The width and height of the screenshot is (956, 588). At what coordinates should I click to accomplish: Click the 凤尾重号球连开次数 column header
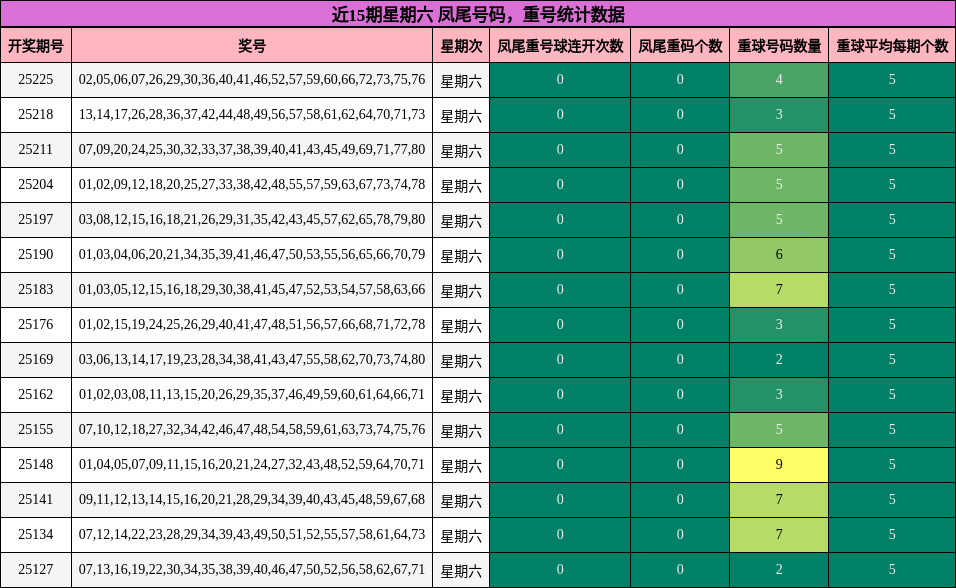(x=560, y=45)
